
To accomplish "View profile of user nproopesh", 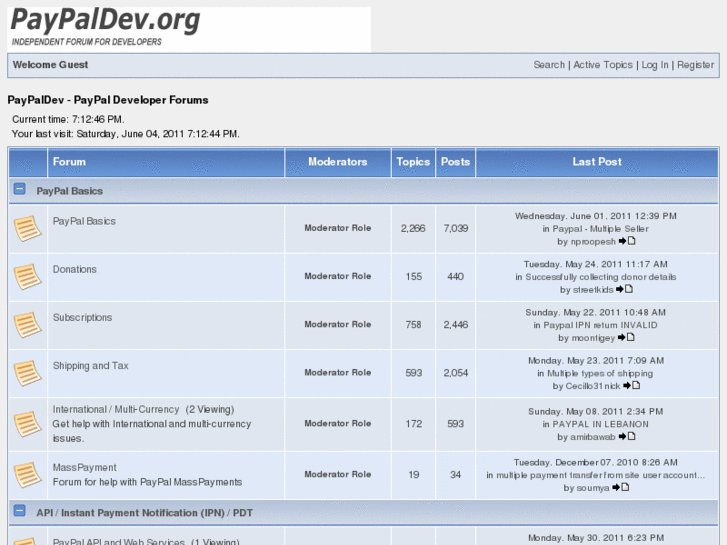I will [x=593, y=242].
